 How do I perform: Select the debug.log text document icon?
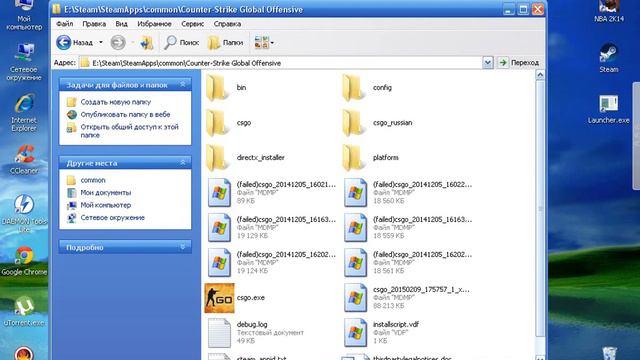click(220, 333)
